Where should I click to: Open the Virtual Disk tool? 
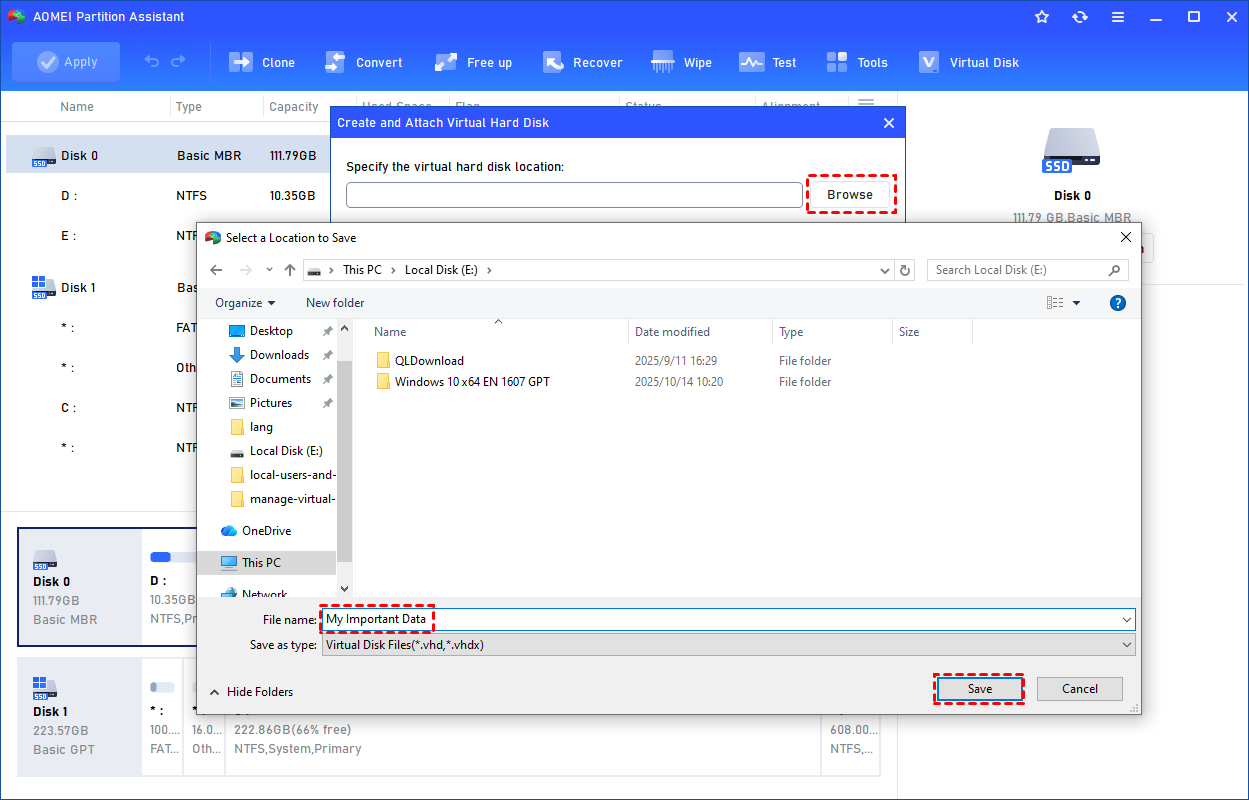969,62
